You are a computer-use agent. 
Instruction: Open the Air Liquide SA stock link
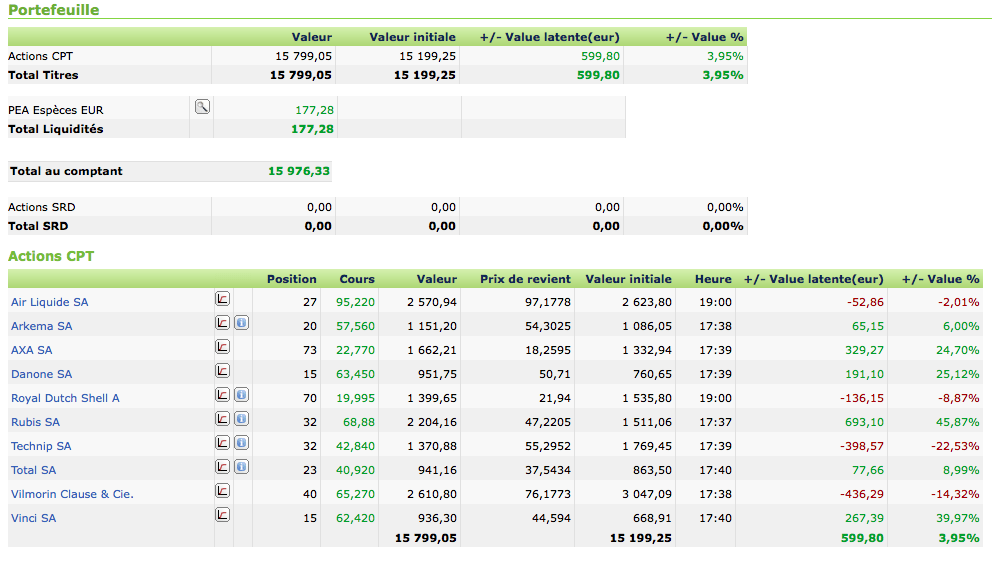49,302
